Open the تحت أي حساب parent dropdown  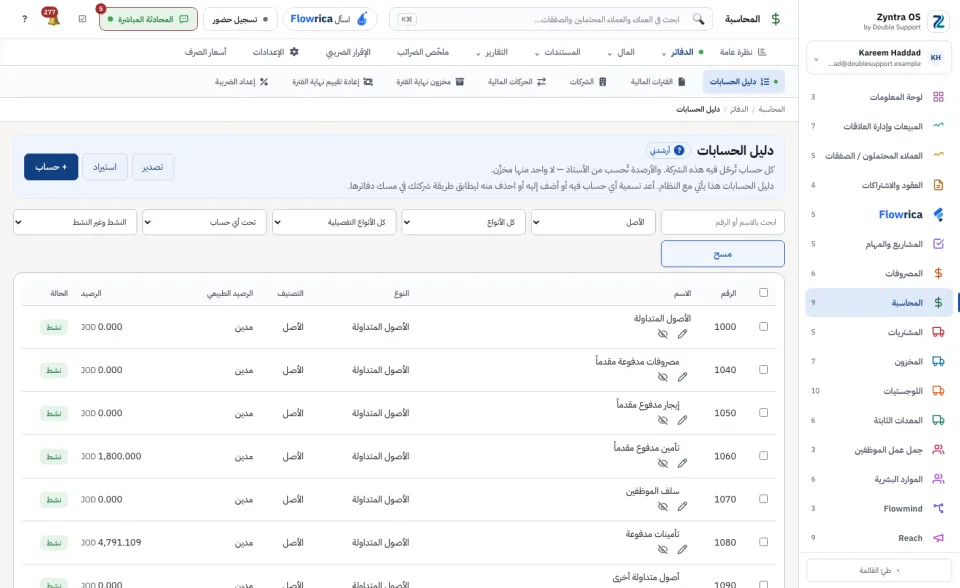[x=204, y=222]
